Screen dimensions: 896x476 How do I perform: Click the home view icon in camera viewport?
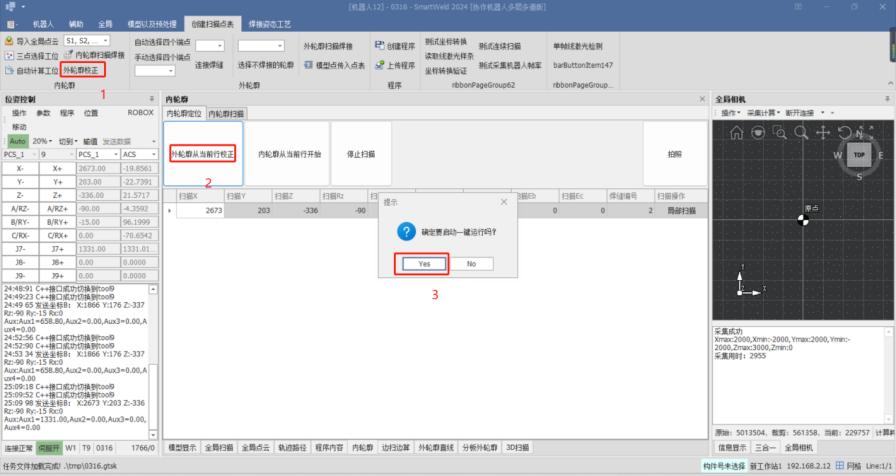point(737,132)
